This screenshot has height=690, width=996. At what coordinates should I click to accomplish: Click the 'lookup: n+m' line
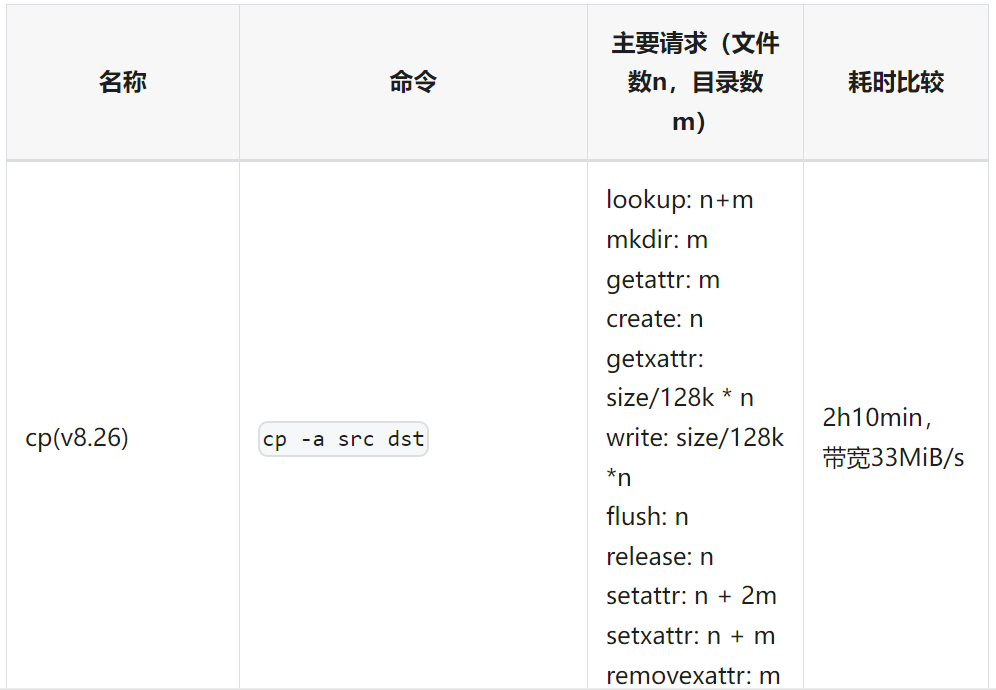point(680,200)
